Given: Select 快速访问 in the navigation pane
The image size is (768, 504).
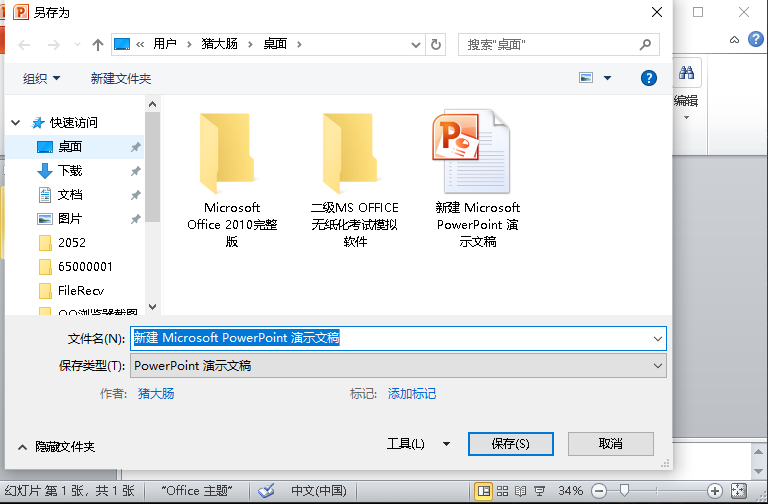Looking at the screenshot, I should tap(73, 122).
